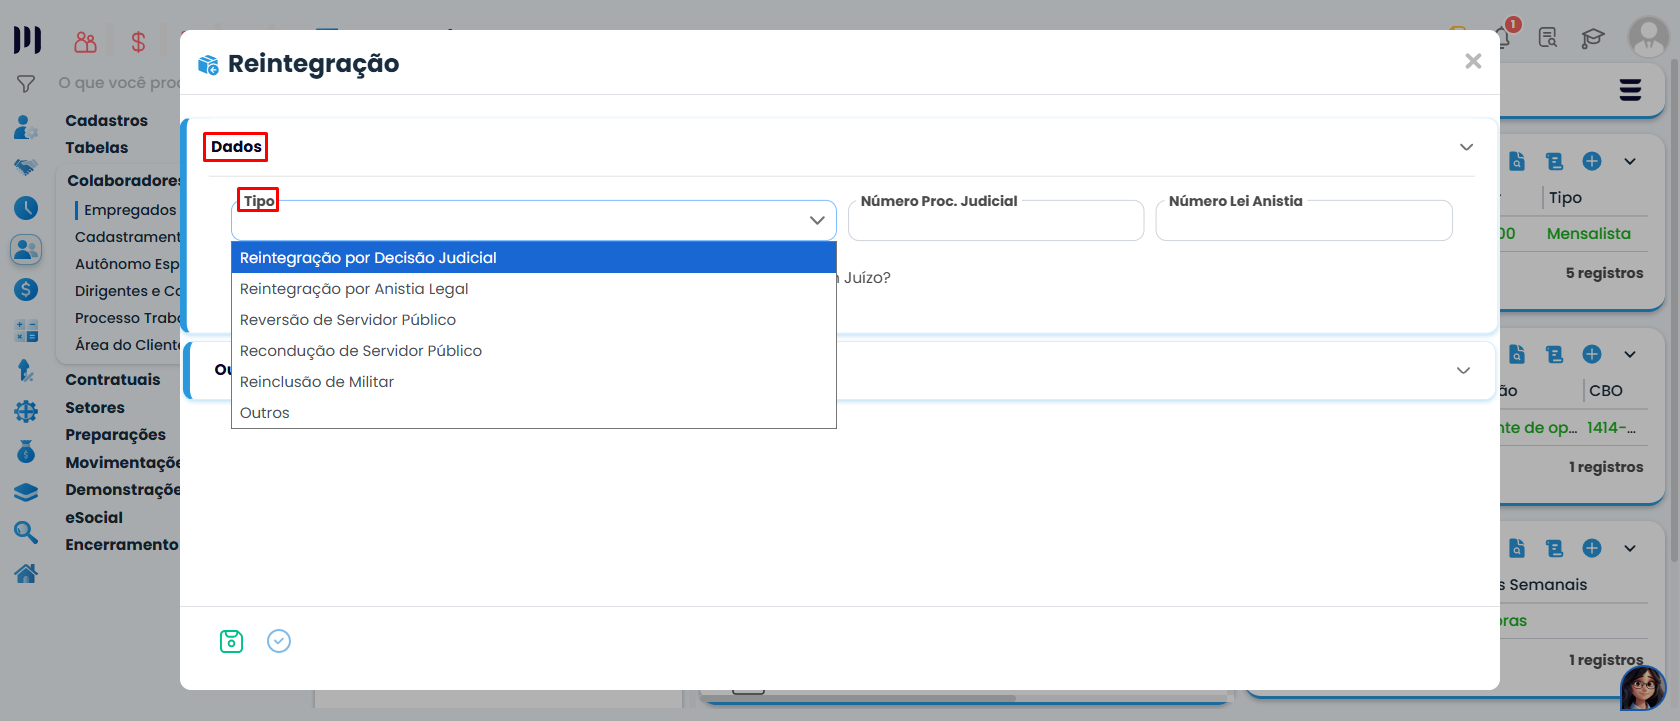Open the Tipo dropdown arrow
Image resolution: width=1680 pixels, height=721 pixels.
point(817,220)
